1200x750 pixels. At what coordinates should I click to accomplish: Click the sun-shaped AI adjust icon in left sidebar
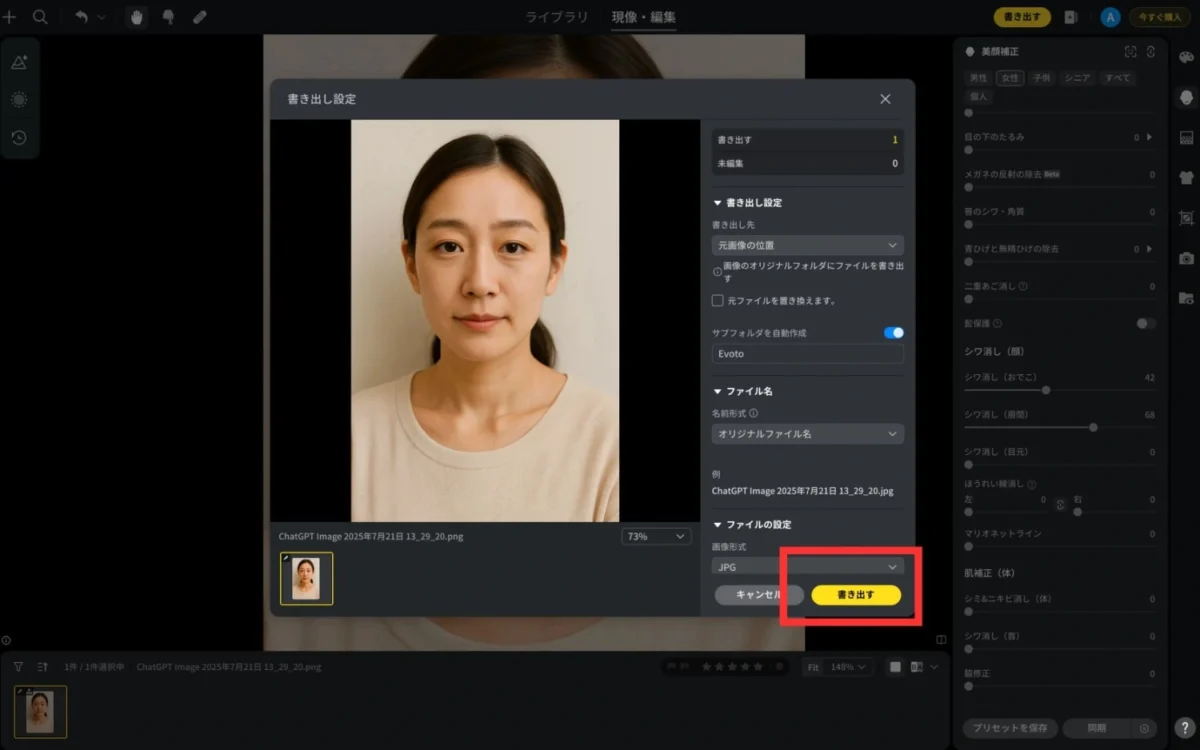pyautogui.click(x=19, y=100)
